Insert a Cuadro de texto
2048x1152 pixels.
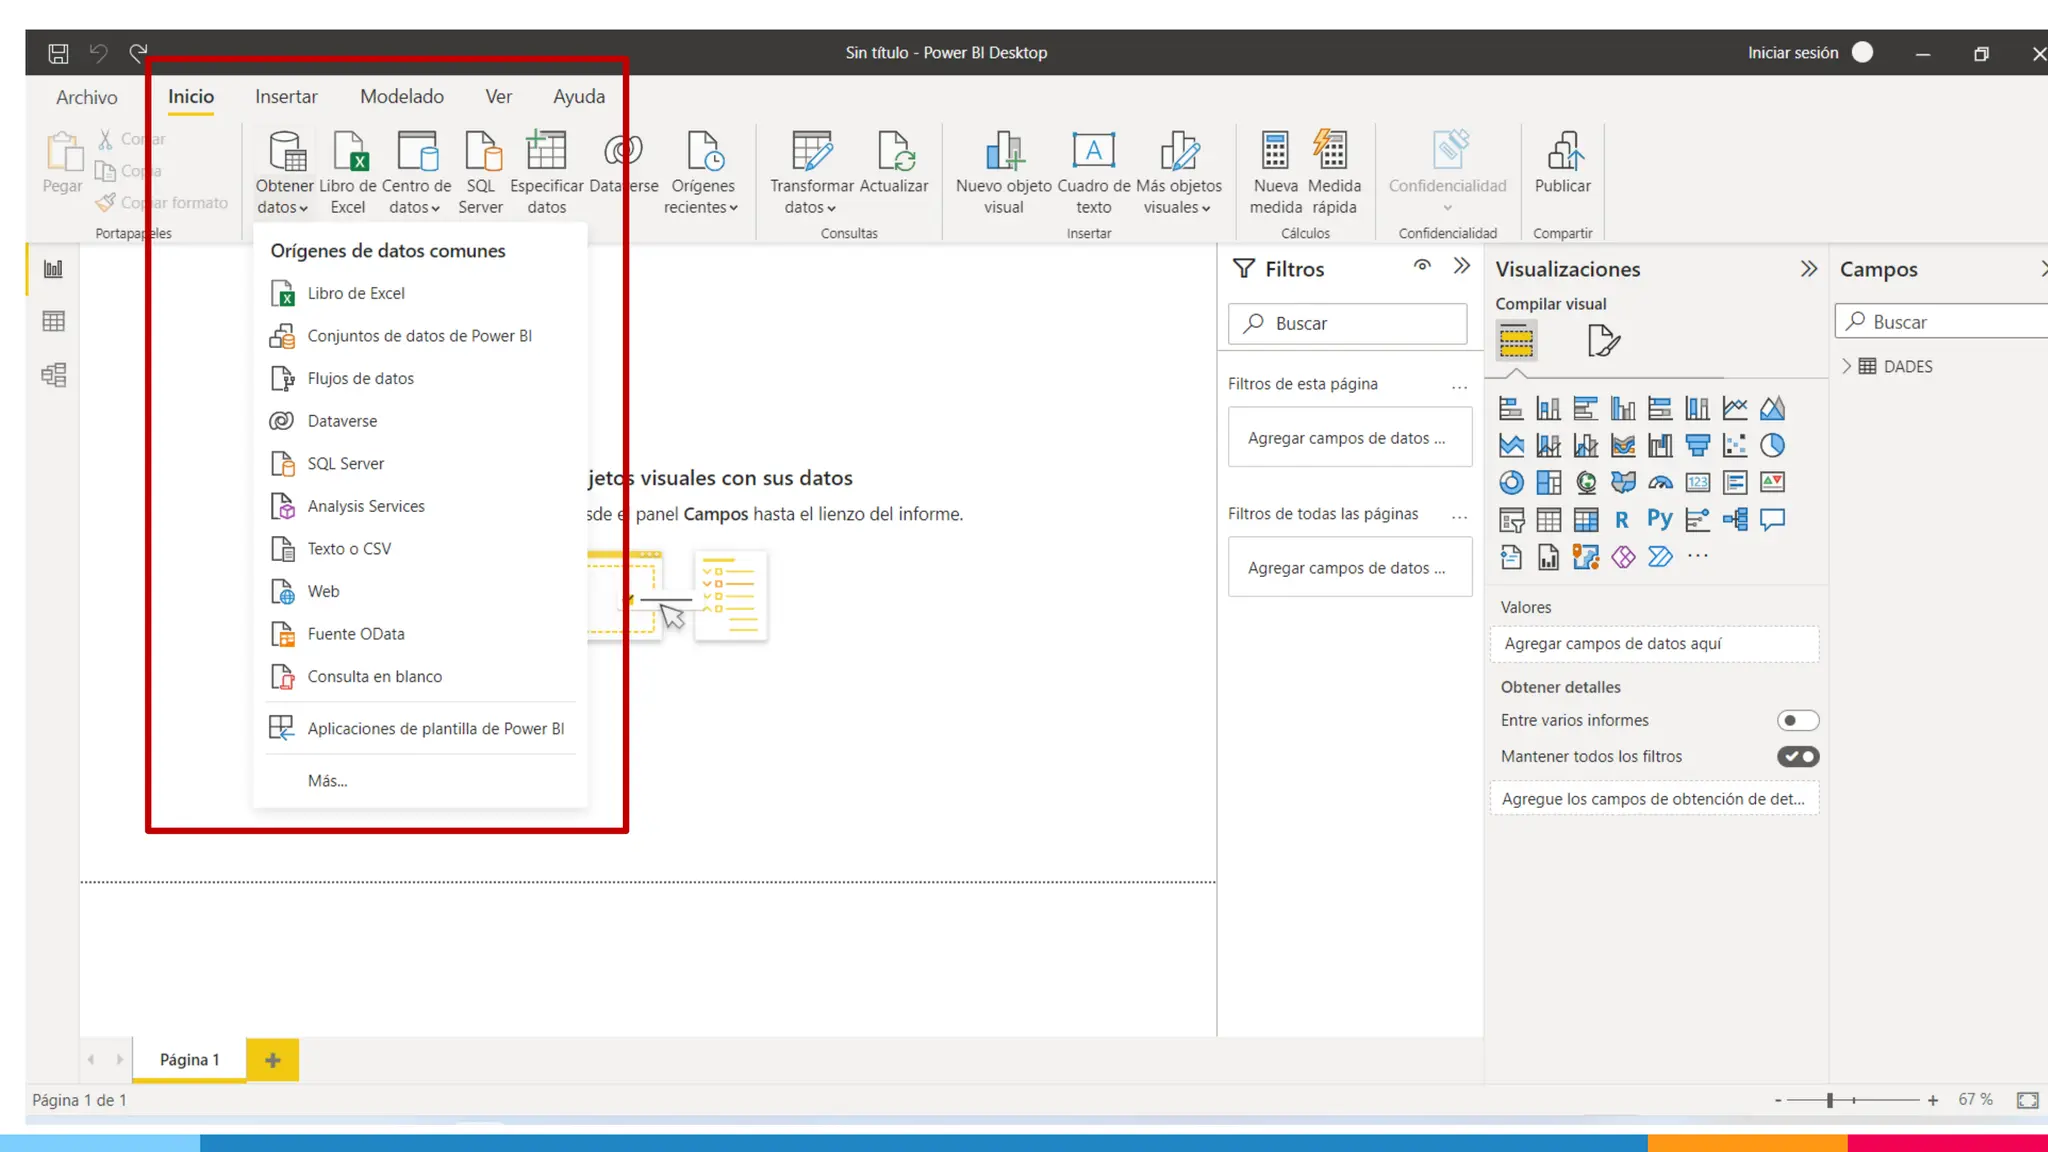(x=1093, y=152)
